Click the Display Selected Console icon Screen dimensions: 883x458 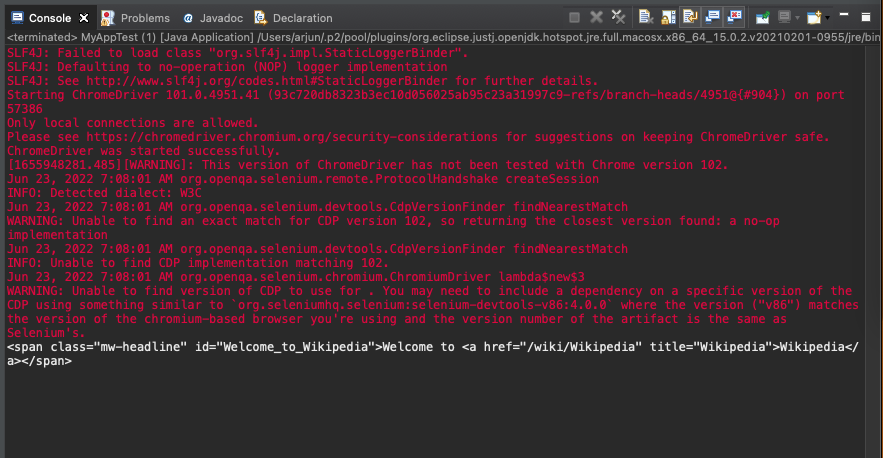click(784, 18)
